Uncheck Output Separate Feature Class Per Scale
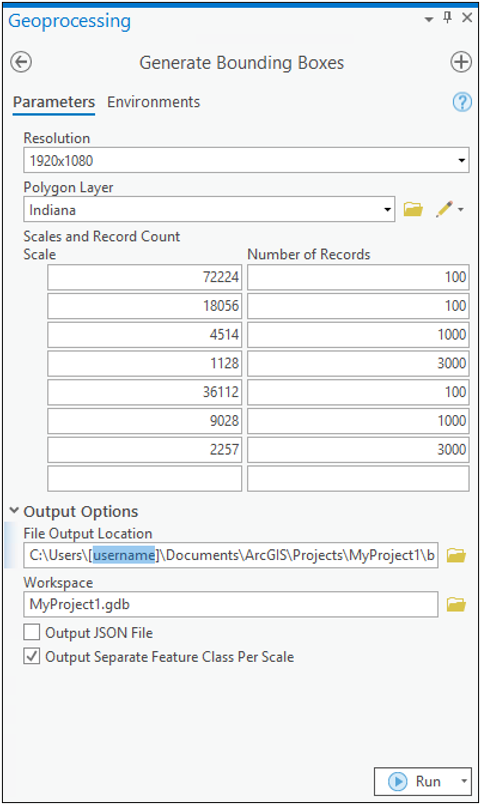 click(x=32, y=656)
